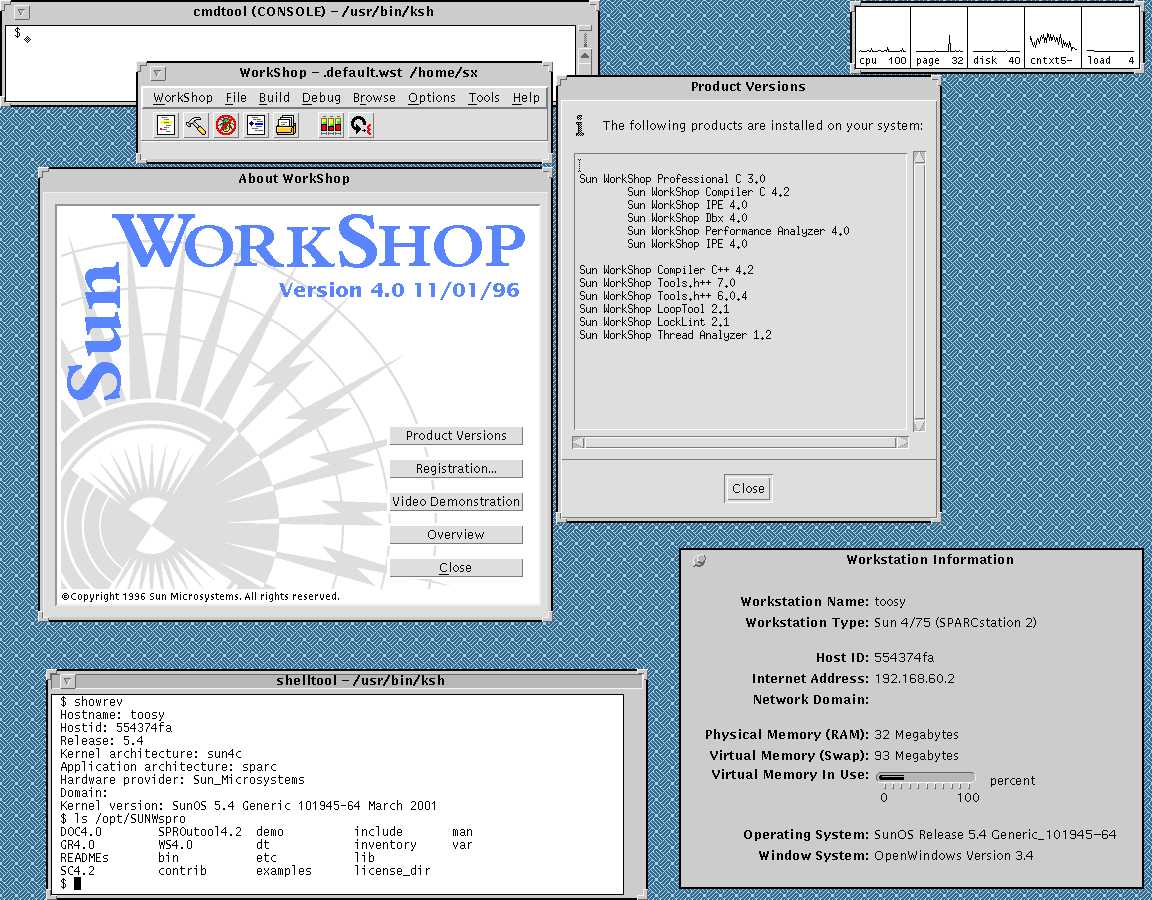Screen dimensions: 1152x900
Task: Click the info icon in Product Versions
Action: tap(580, 126)
